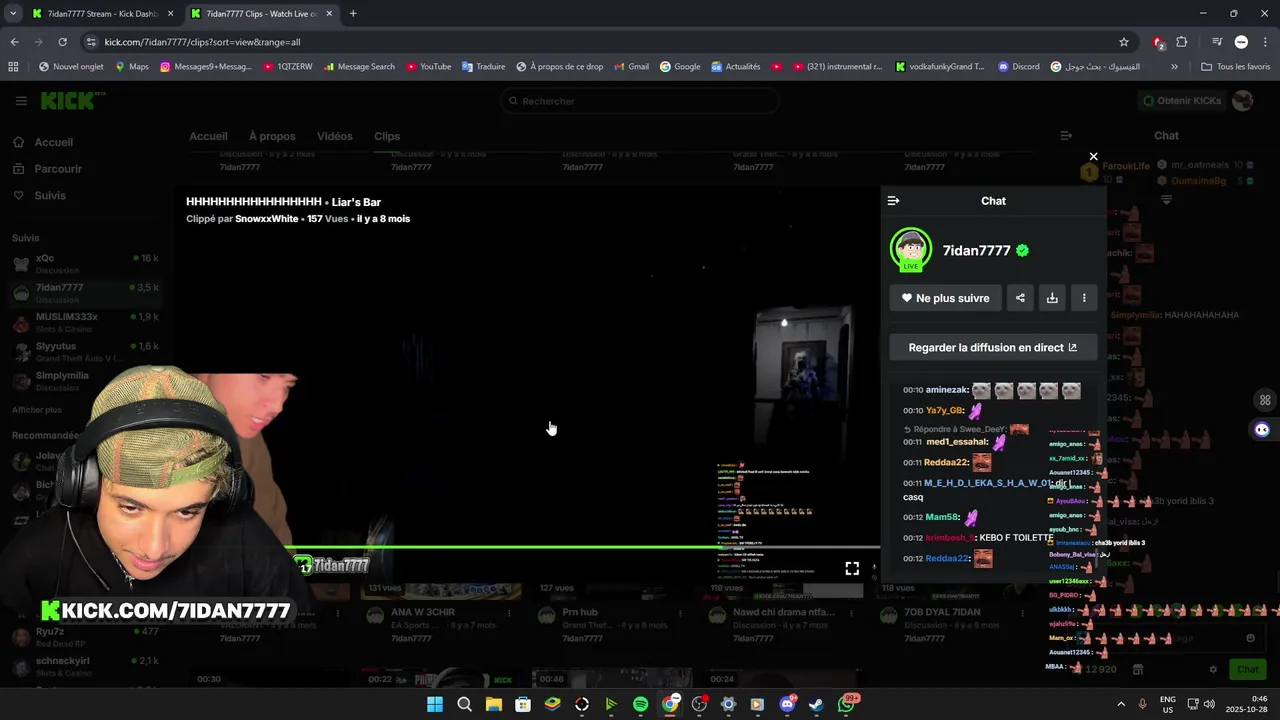1280x720 pixels.
Task: Open the Gmail bookmark
Action: point(631,67)
